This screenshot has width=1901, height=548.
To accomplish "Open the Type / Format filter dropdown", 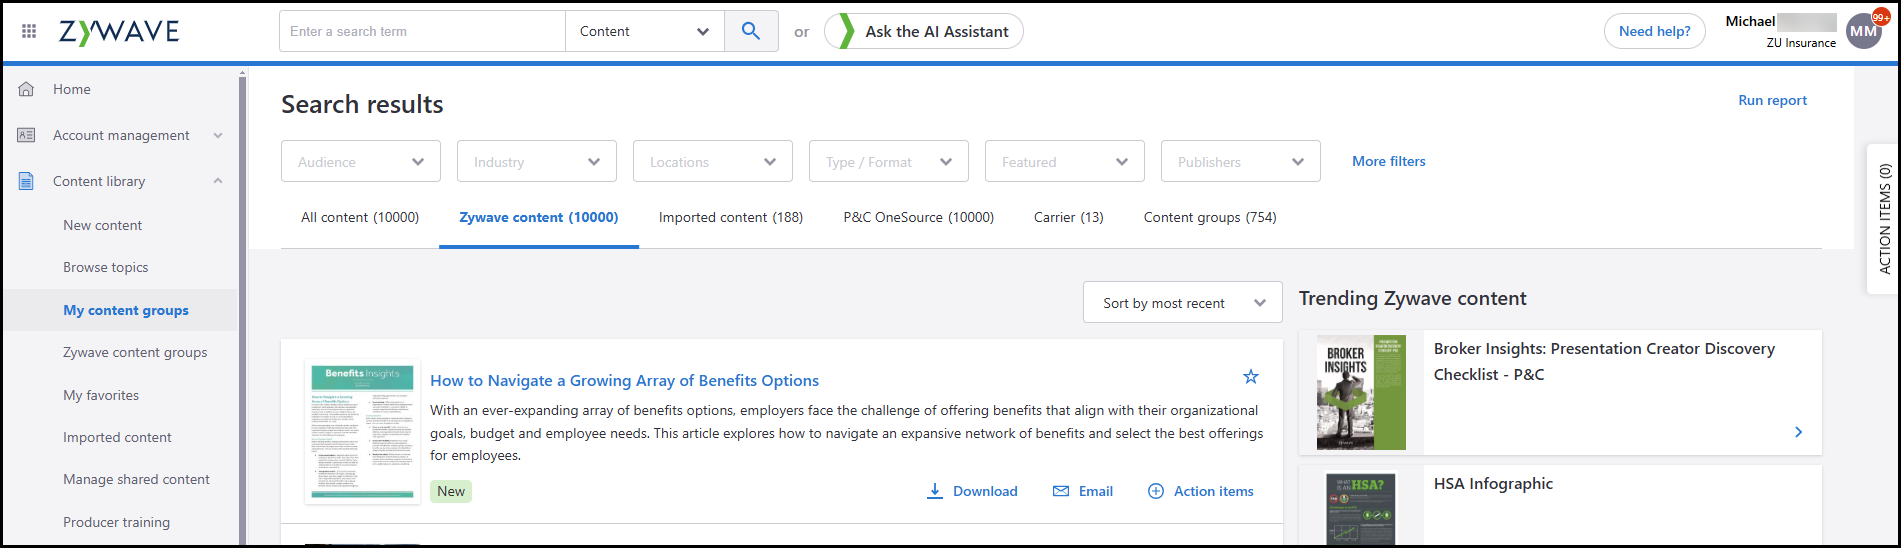I will pyautogui.click(x=889, y=161).
